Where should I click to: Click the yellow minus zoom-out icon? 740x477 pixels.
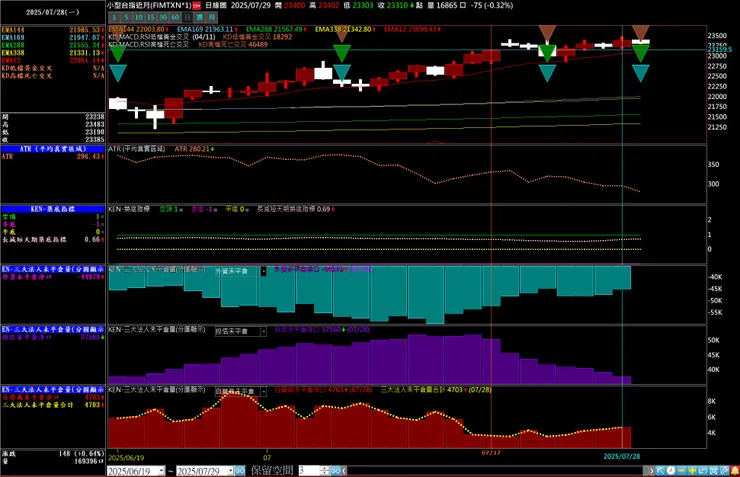[681, 470]
